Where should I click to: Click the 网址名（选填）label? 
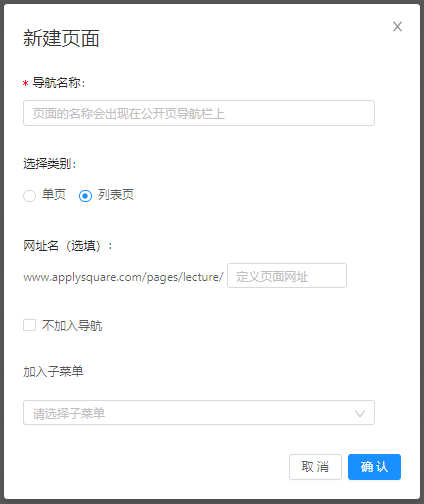68,246
